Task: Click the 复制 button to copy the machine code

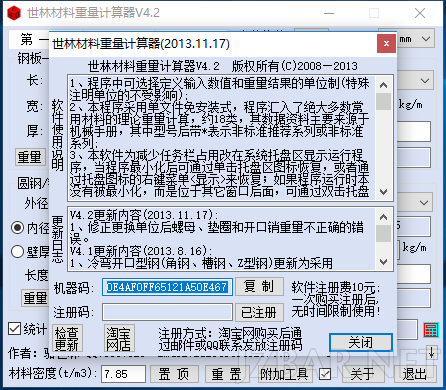Action: (x=259, y=287)
